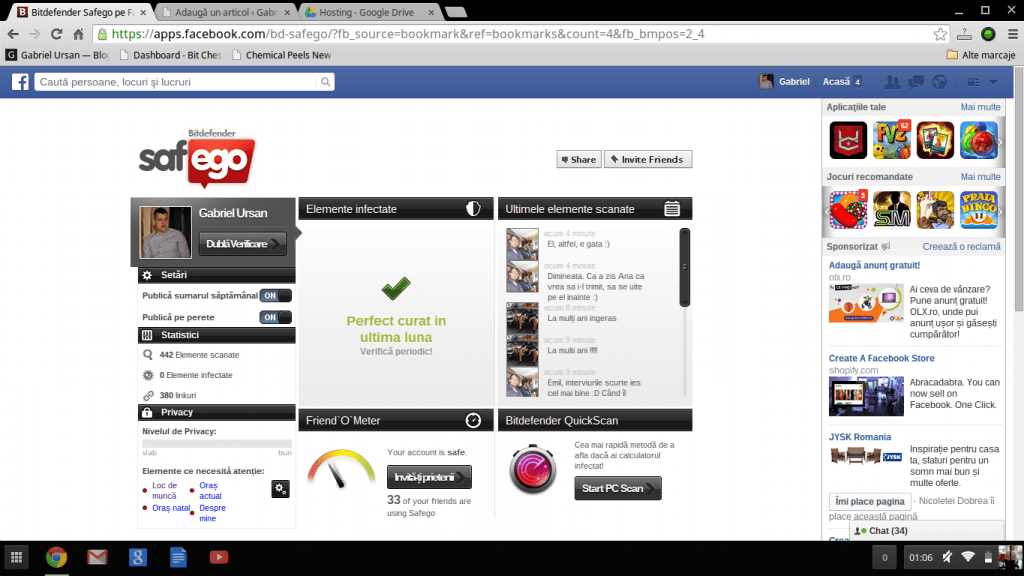Click the Îmi place pagina button
Screen dimensions: 1024x576
click(x=870, y=501)
